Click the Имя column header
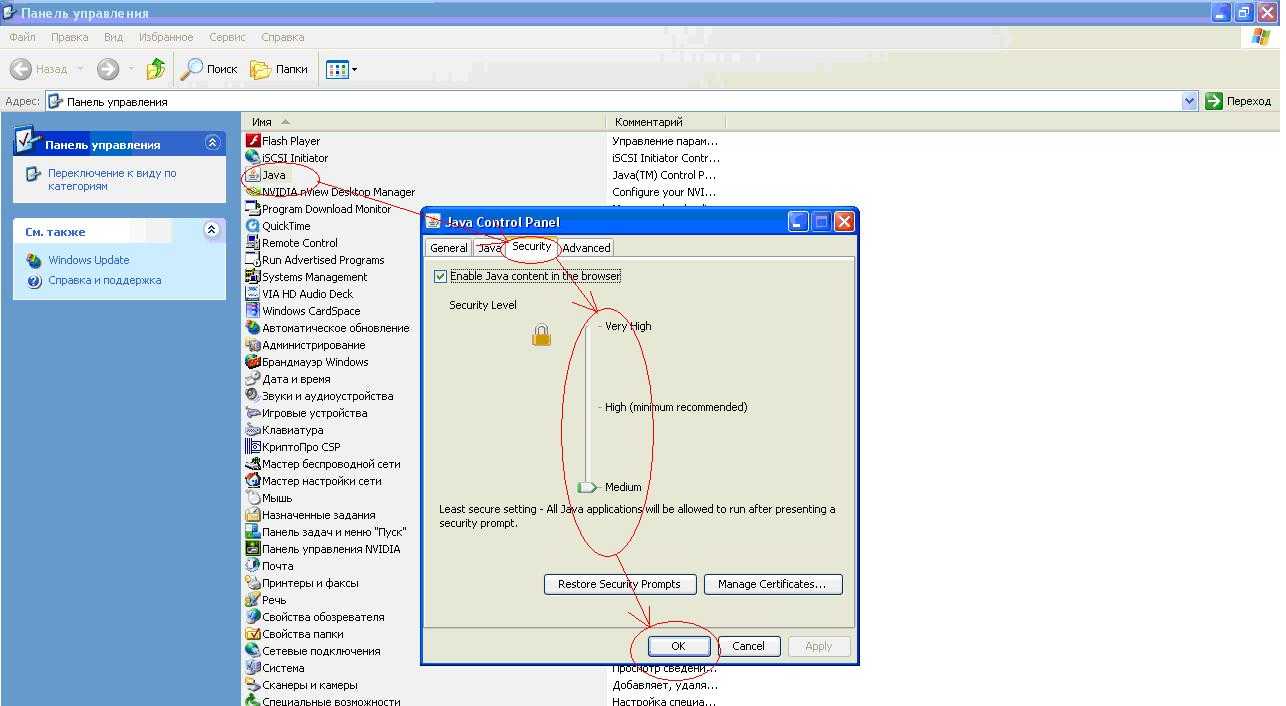This screenshot has width=1286, height=706. coord(262,122)
